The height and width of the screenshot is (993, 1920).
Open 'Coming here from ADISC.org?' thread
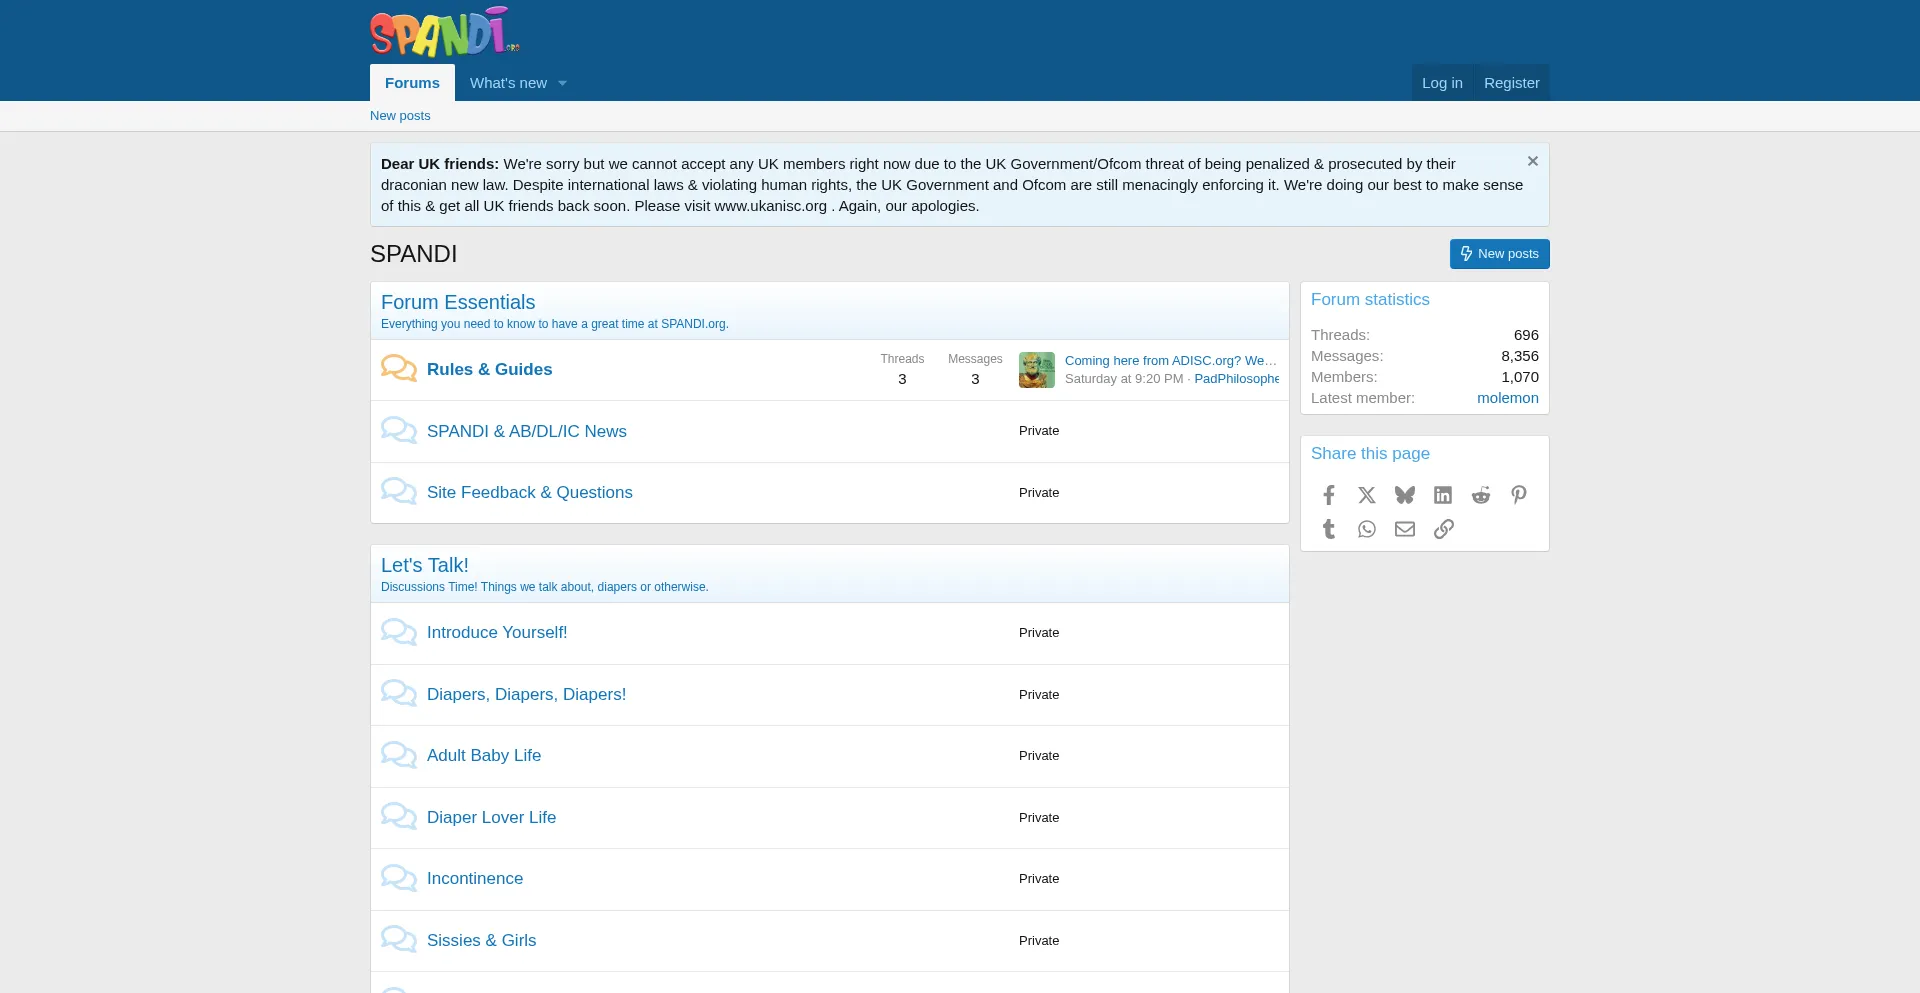1171,361
